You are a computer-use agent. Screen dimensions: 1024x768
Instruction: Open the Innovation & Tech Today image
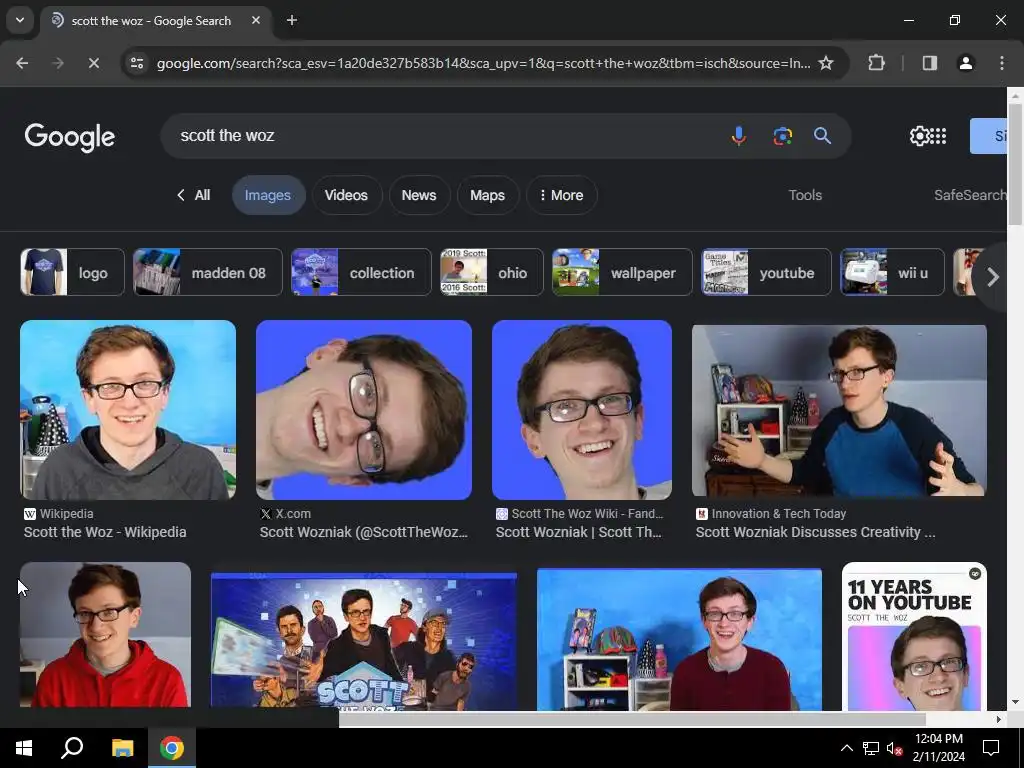coord(839,410)
